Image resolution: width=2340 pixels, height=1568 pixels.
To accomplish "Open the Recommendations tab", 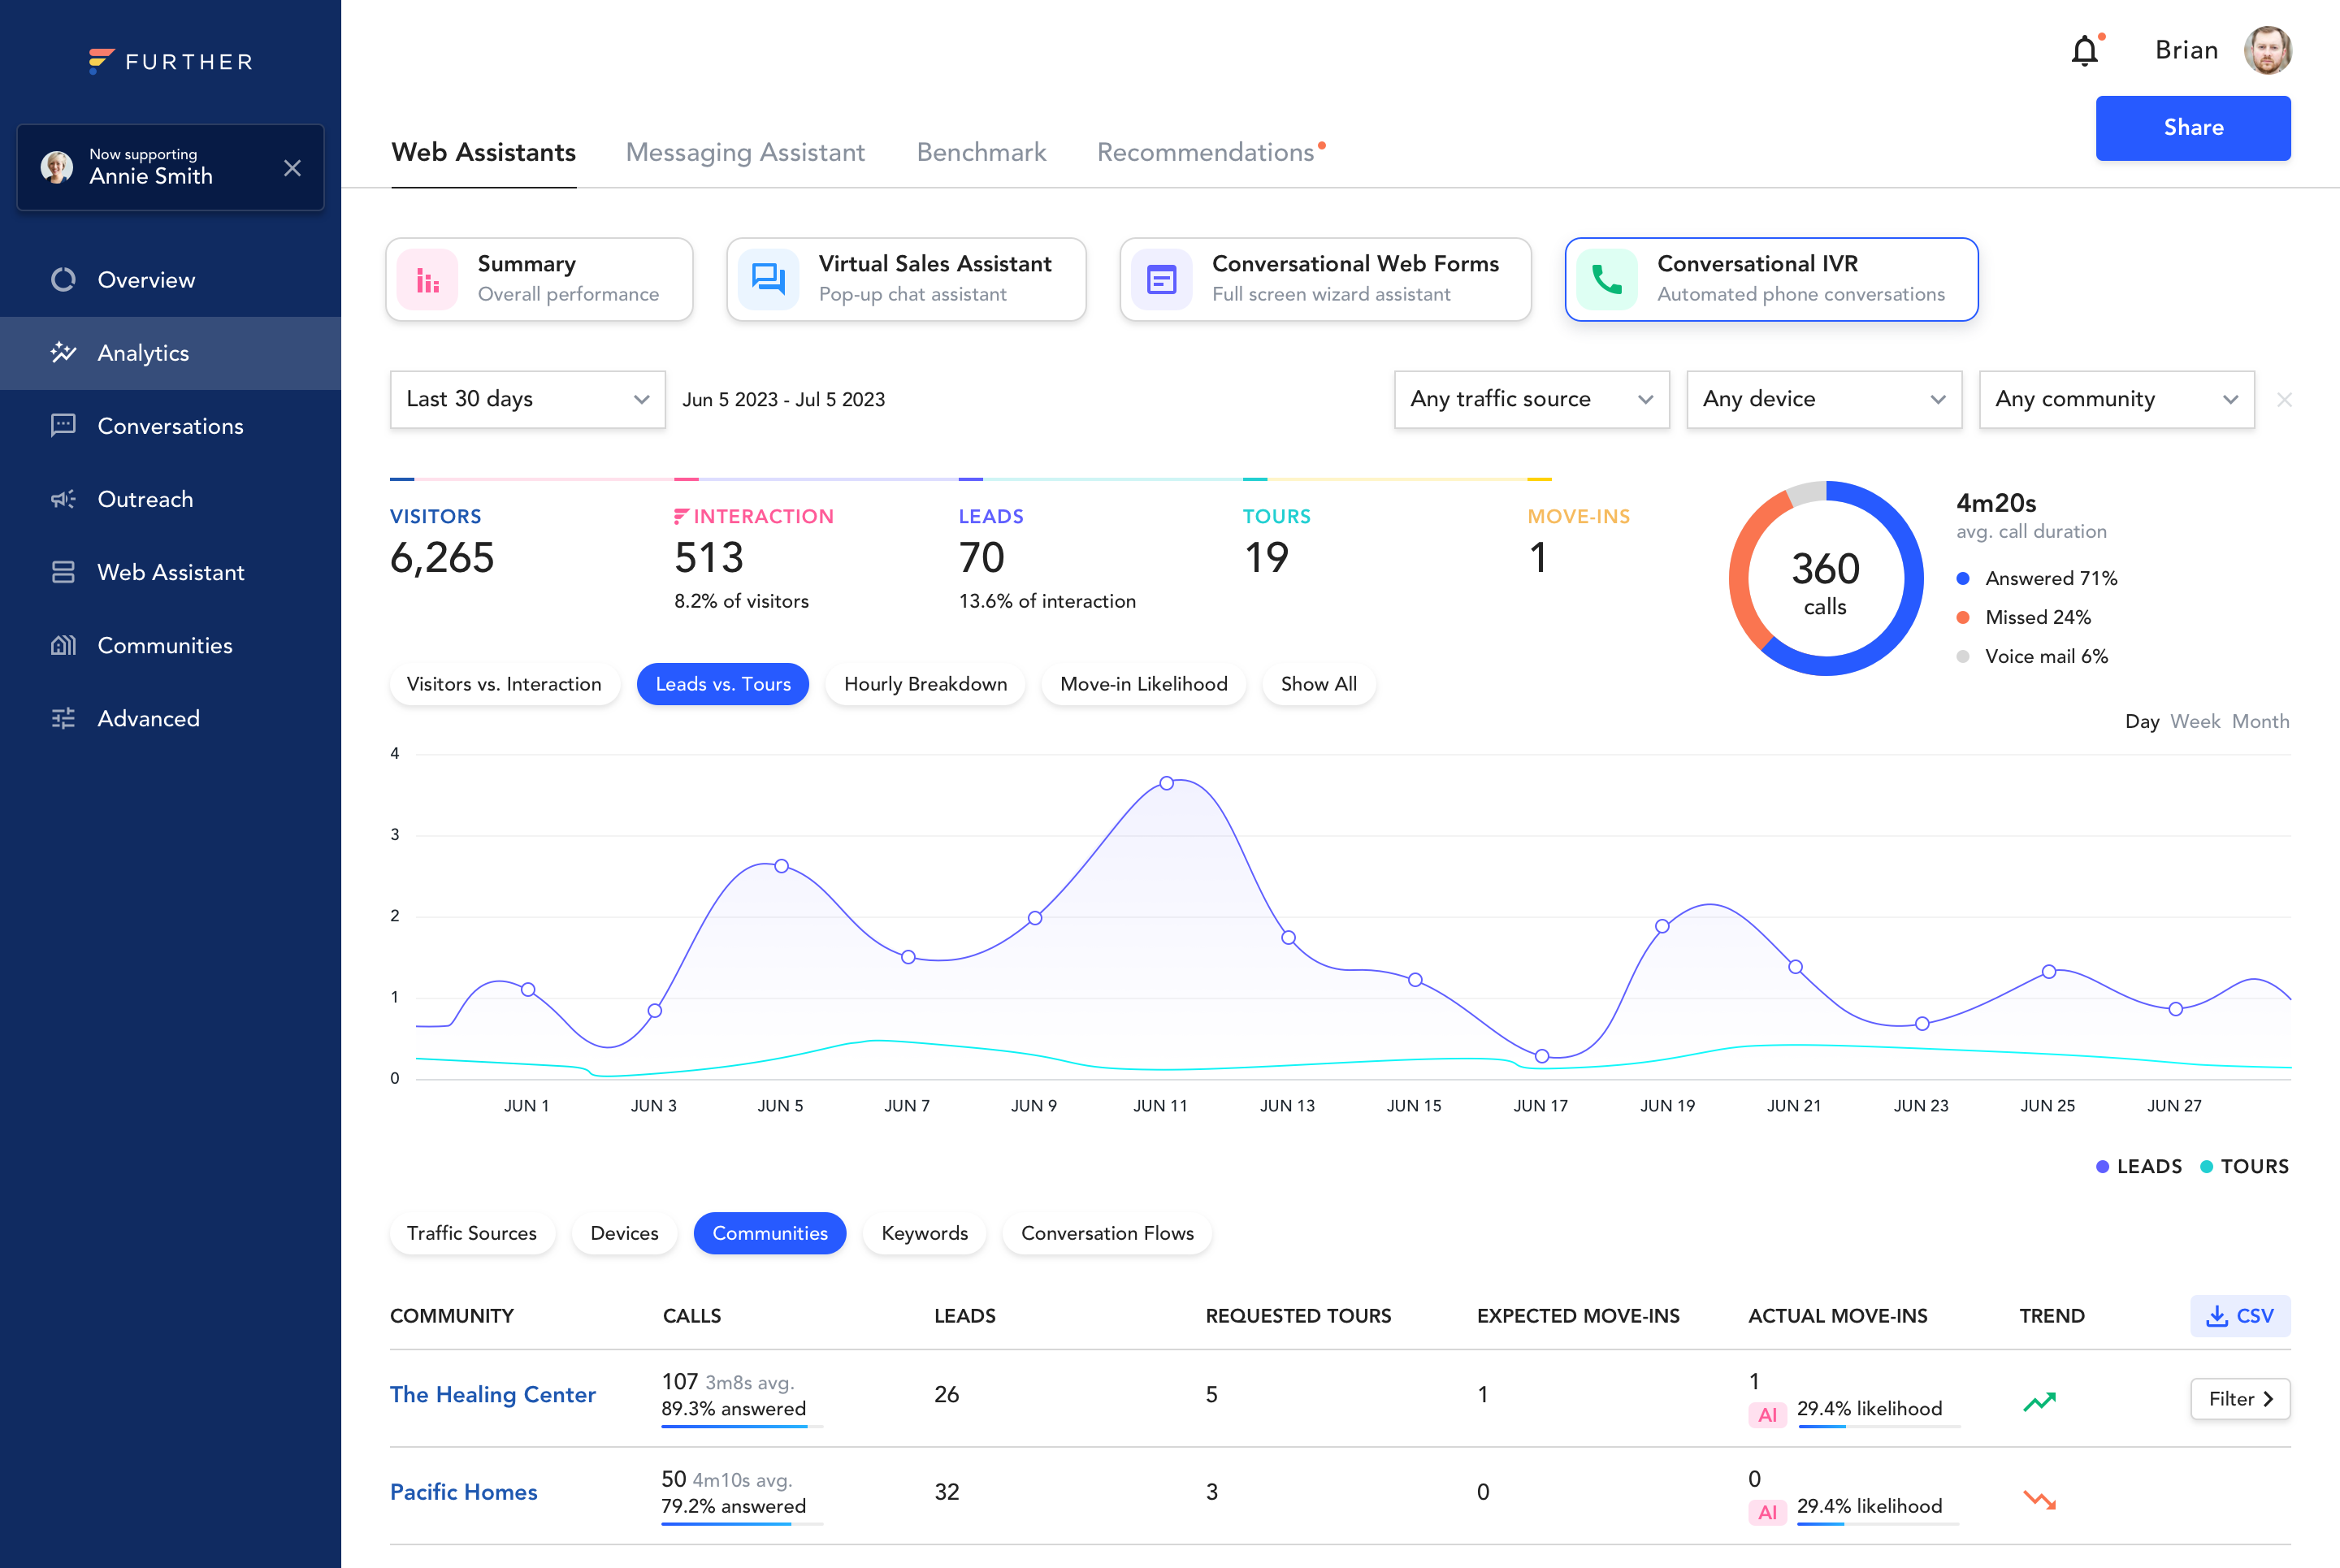I will point(1205,152).
